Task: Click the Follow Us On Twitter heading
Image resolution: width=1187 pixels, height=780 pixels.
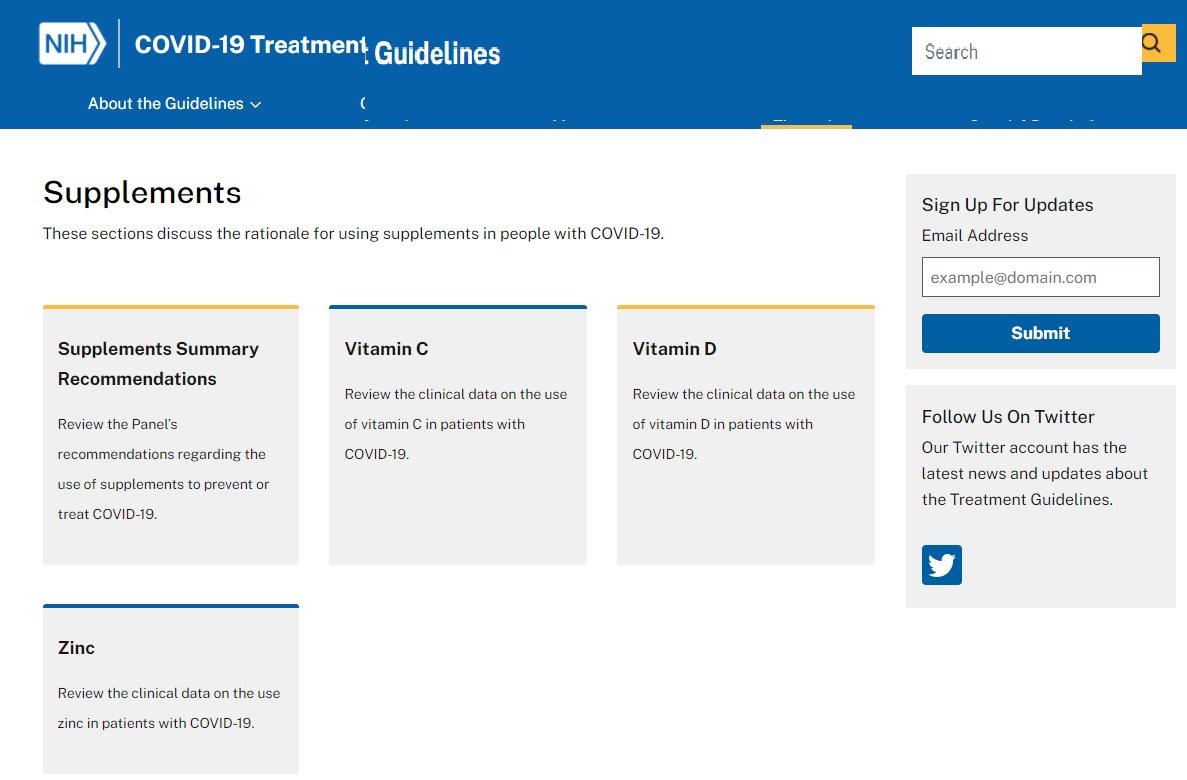Action: (1007, 417)
